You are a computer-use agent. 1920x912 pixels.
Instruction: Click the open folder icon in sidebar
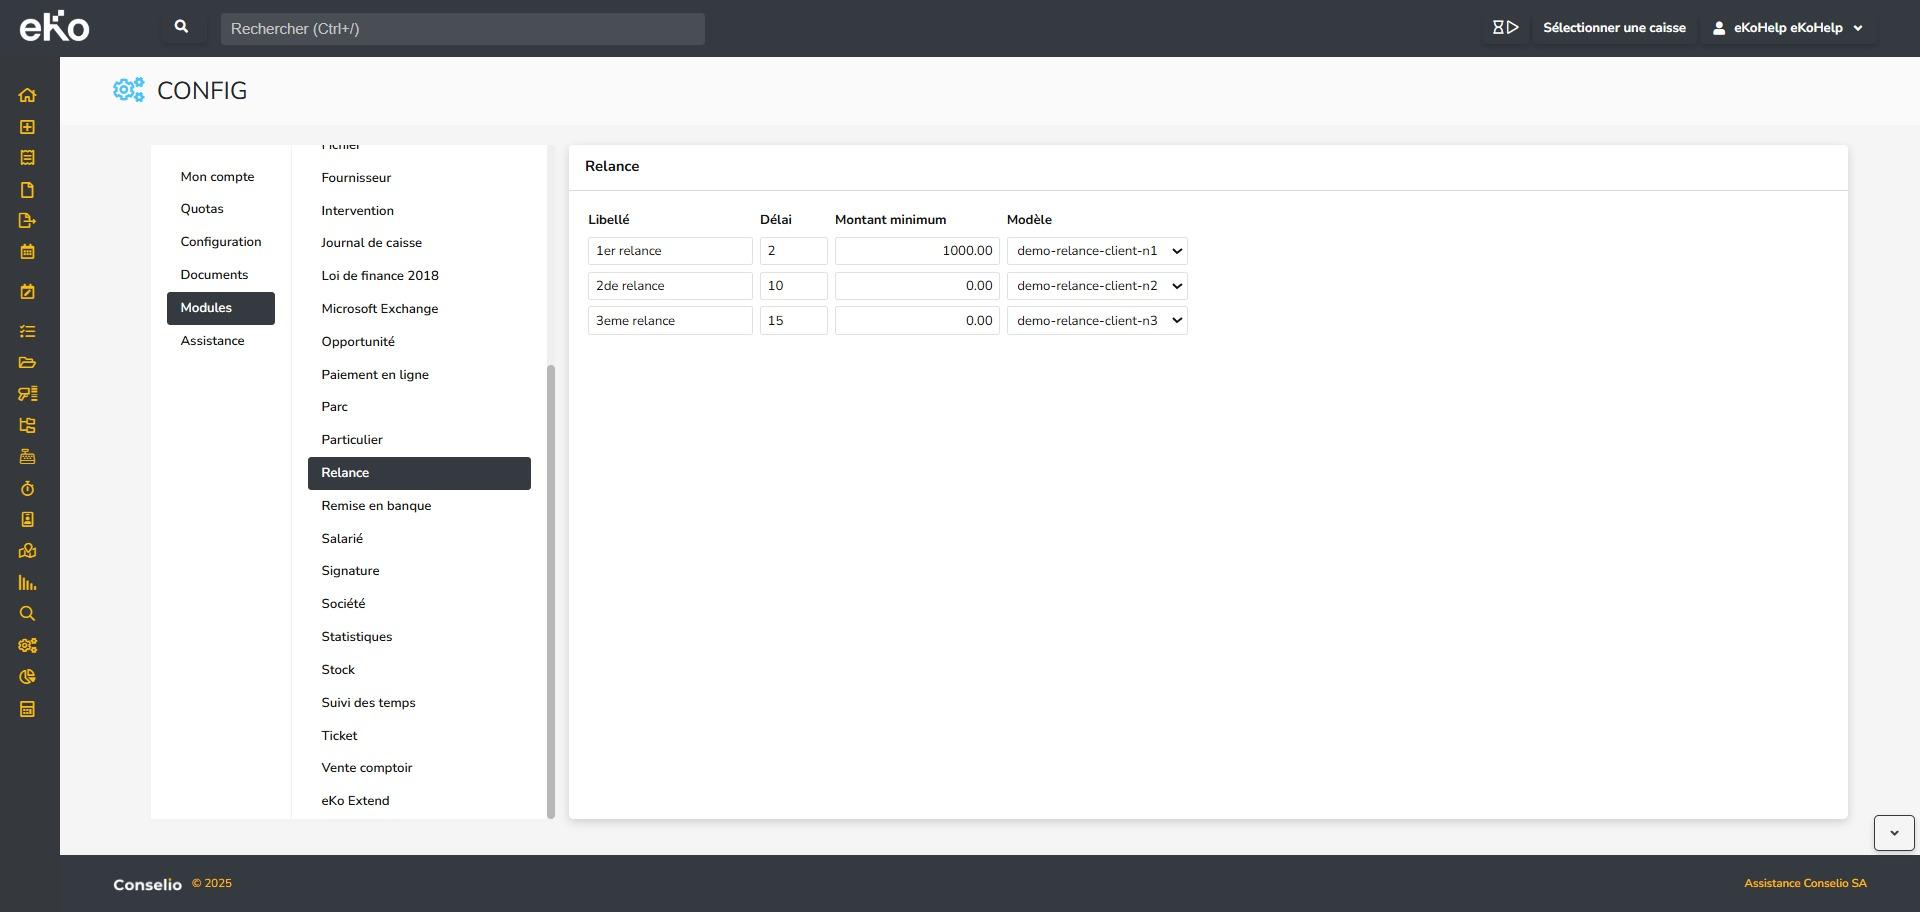(x=27, y=363)
